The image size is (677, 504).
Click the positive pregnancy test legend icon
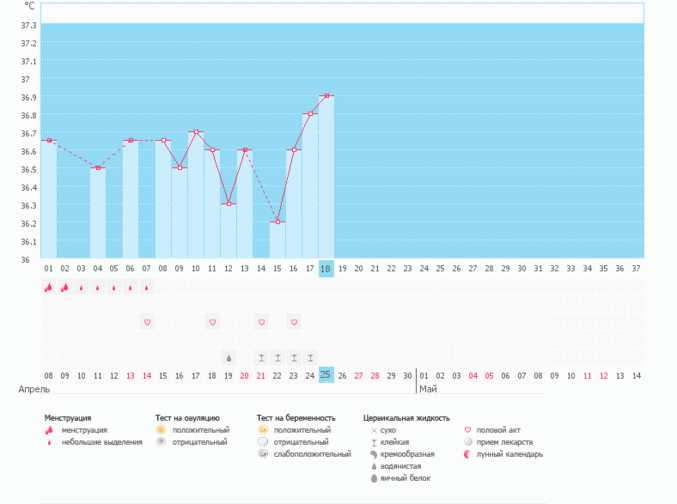tap(262, 429)
